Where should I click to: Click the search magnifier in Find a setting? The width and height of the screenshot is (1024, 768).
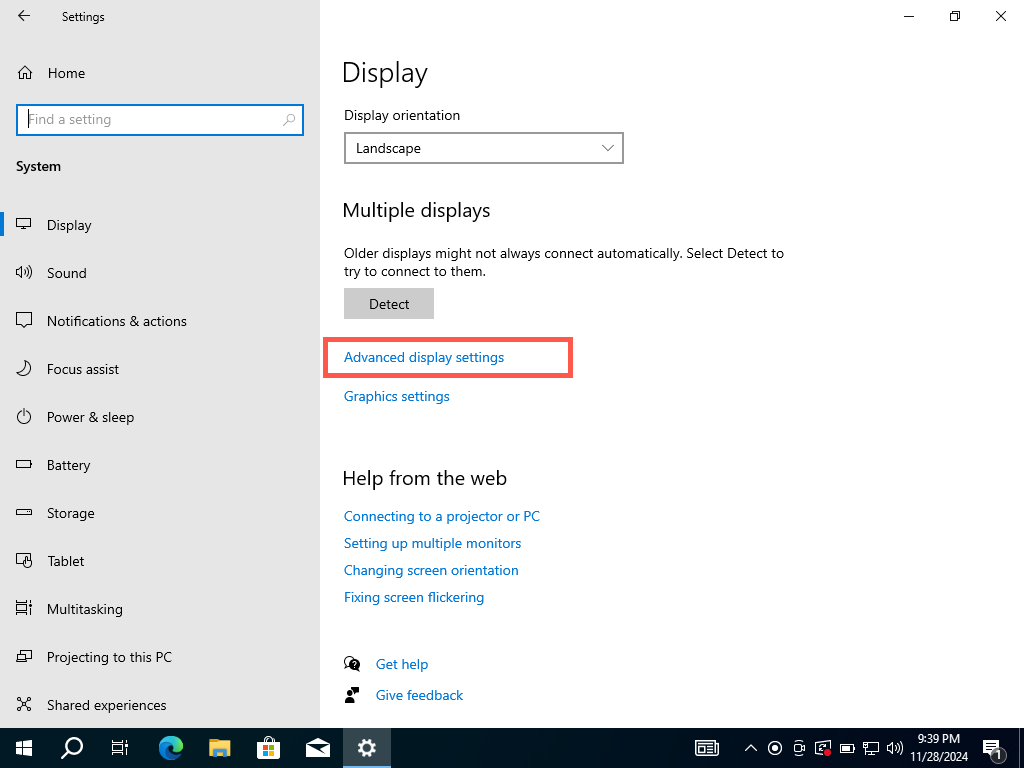tap(289, 120)
